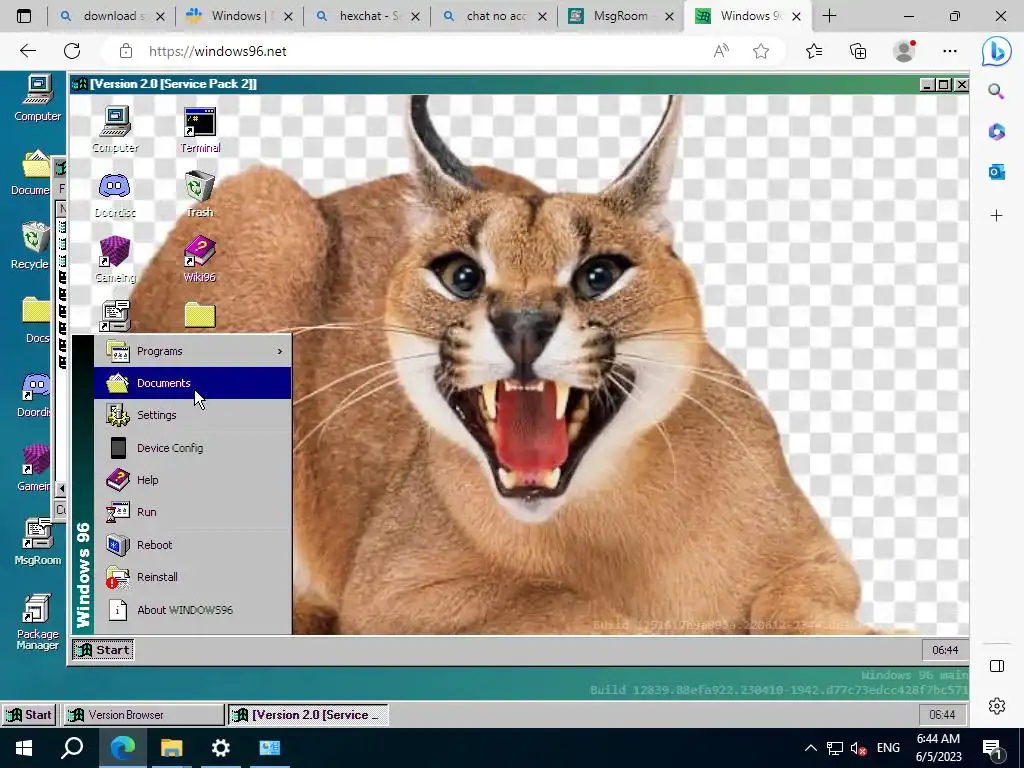Open sidebar search magnifier icon

[997, 91]
